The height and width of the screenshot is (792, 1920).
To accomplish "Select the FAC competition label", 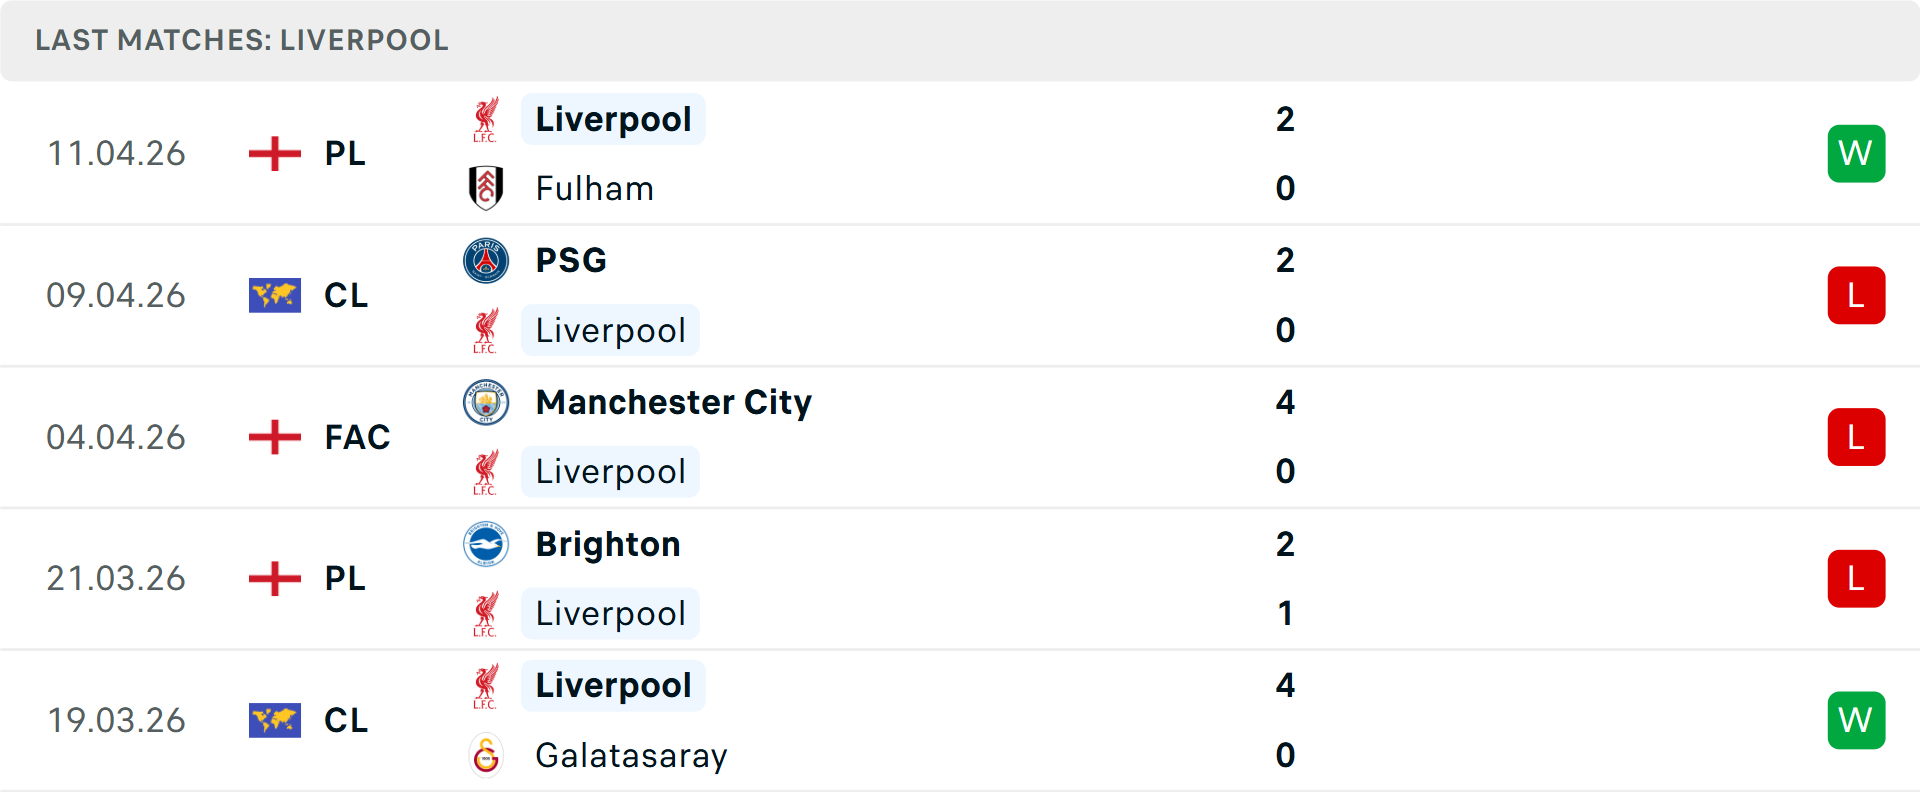I will 356,437.
